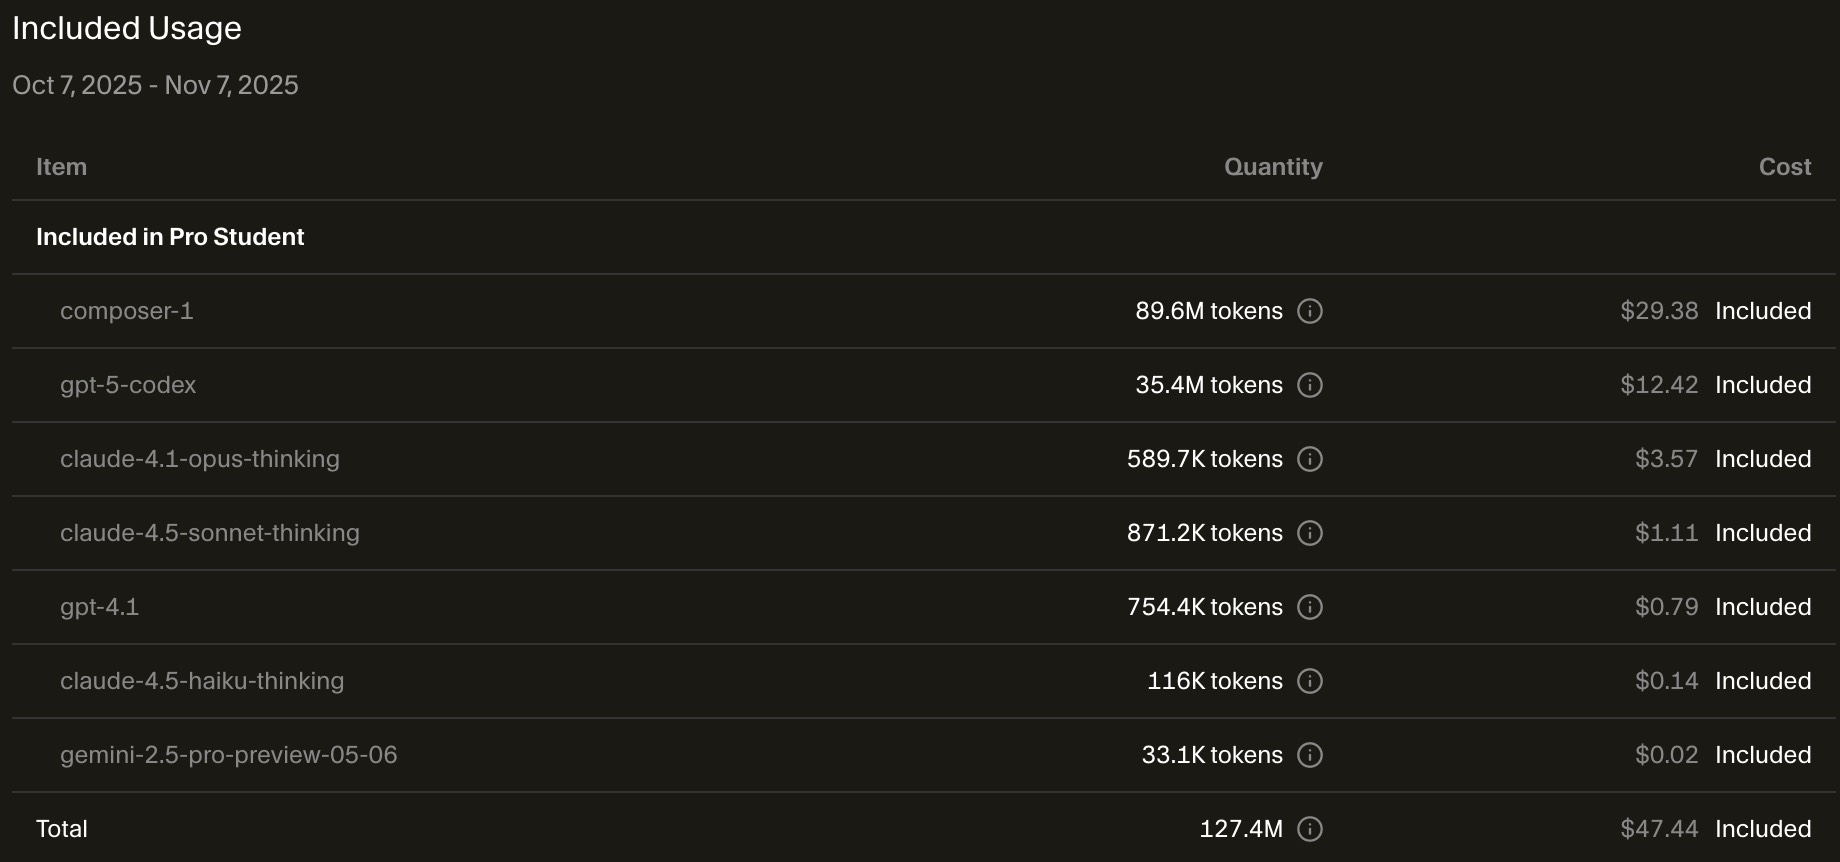
Task: Click info icon for claude-4.5-sonnet-thinking tokens
Action: (x=1310, y=533)
